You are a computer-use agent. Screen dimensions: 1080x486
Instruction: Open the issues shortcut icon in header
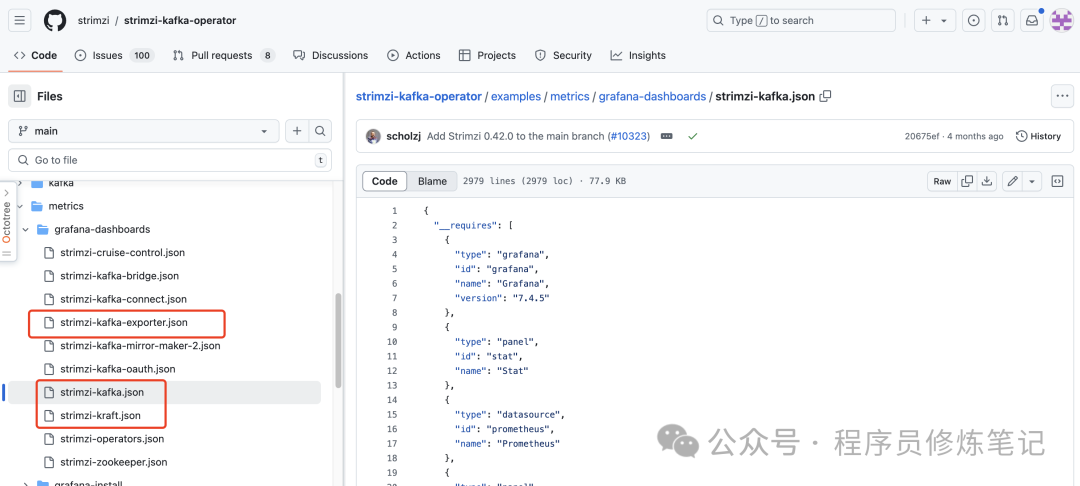pyautogui.click(x=973, y=21)
